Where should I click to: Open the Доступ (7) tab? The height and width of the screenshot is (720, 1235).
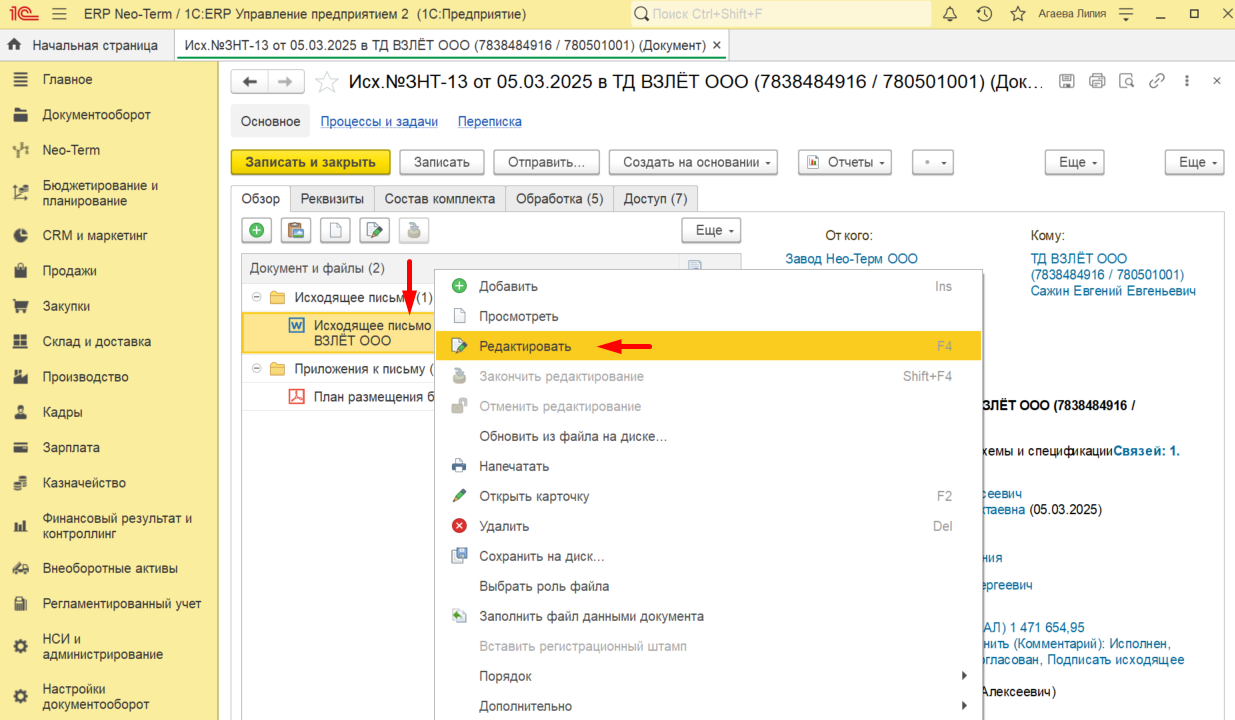[x=655, y=198]
